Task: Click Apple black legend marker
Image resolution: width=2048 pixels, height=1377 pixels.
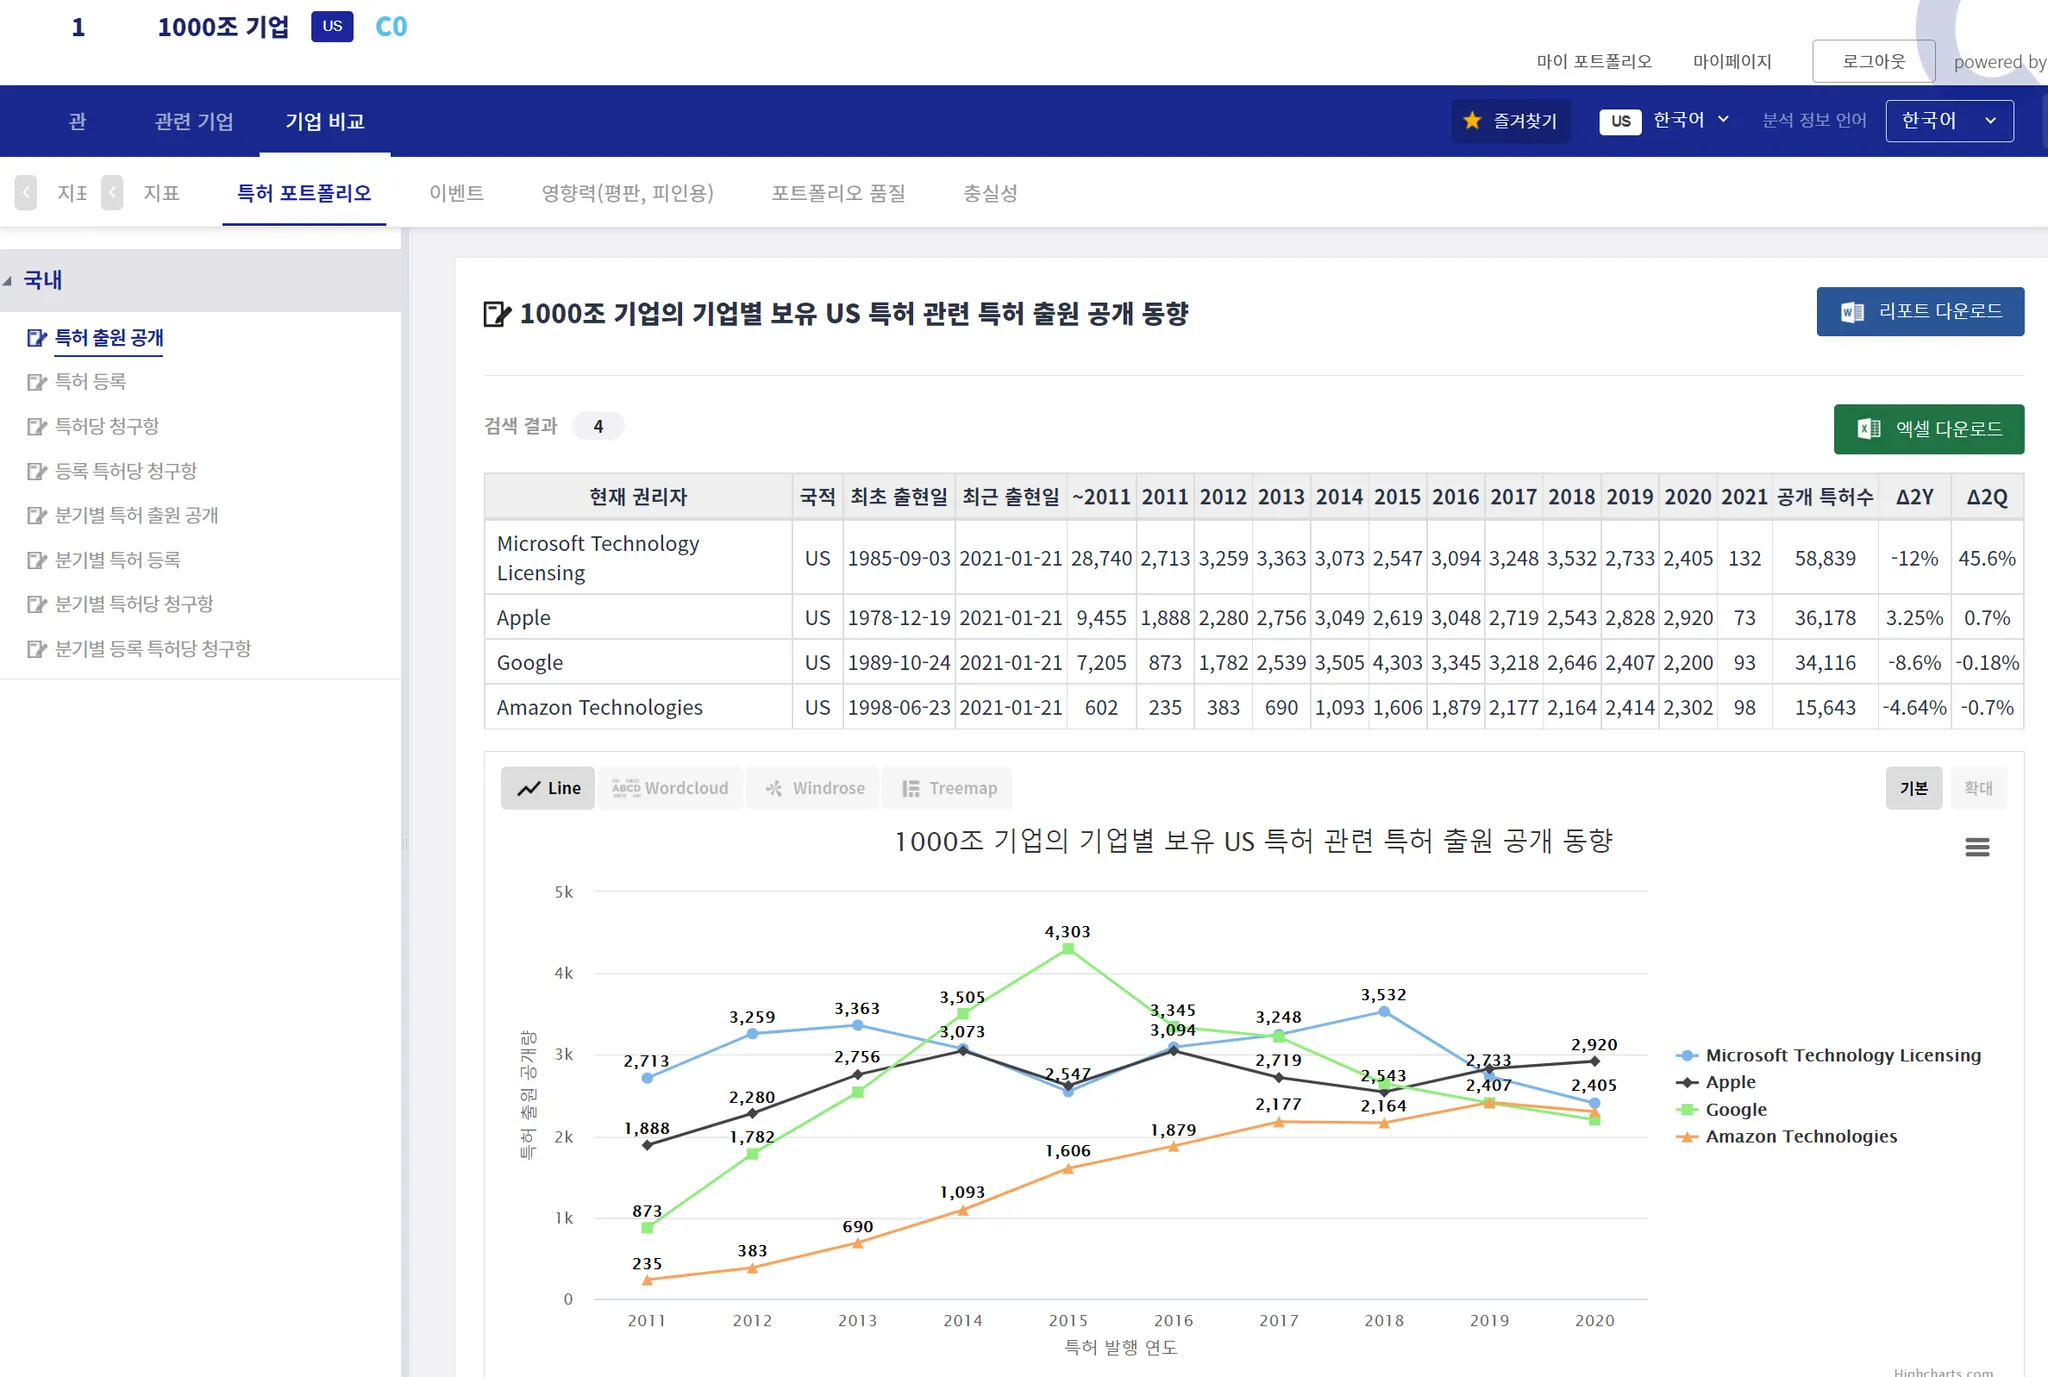Action: pyautogui.click(x=1687, y=1082)
